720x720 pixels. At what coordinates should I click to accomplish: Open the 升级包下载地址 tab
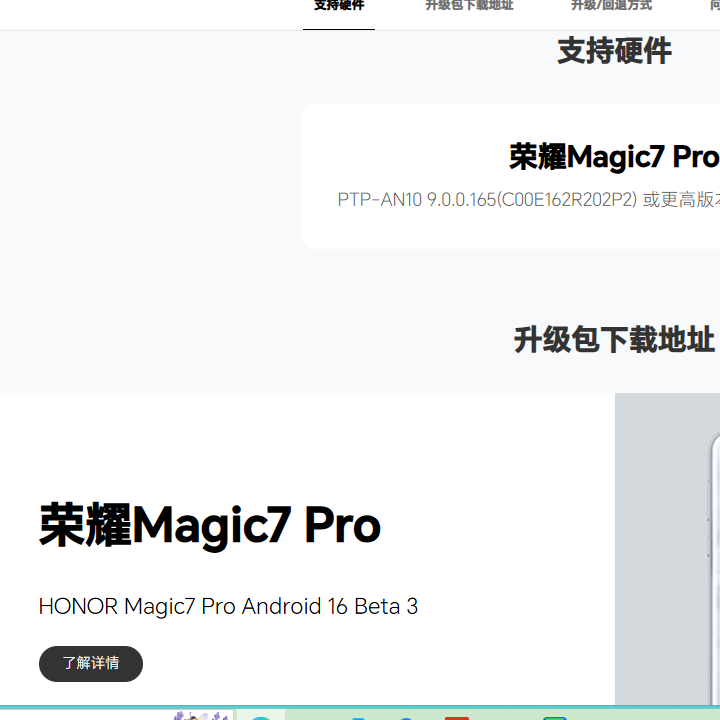point(469,6)
